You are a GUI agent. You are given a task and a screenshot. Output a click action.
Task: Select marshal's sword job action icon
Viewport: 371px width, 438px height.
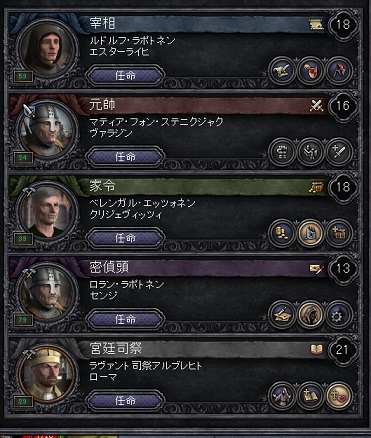tap(339, 152)
